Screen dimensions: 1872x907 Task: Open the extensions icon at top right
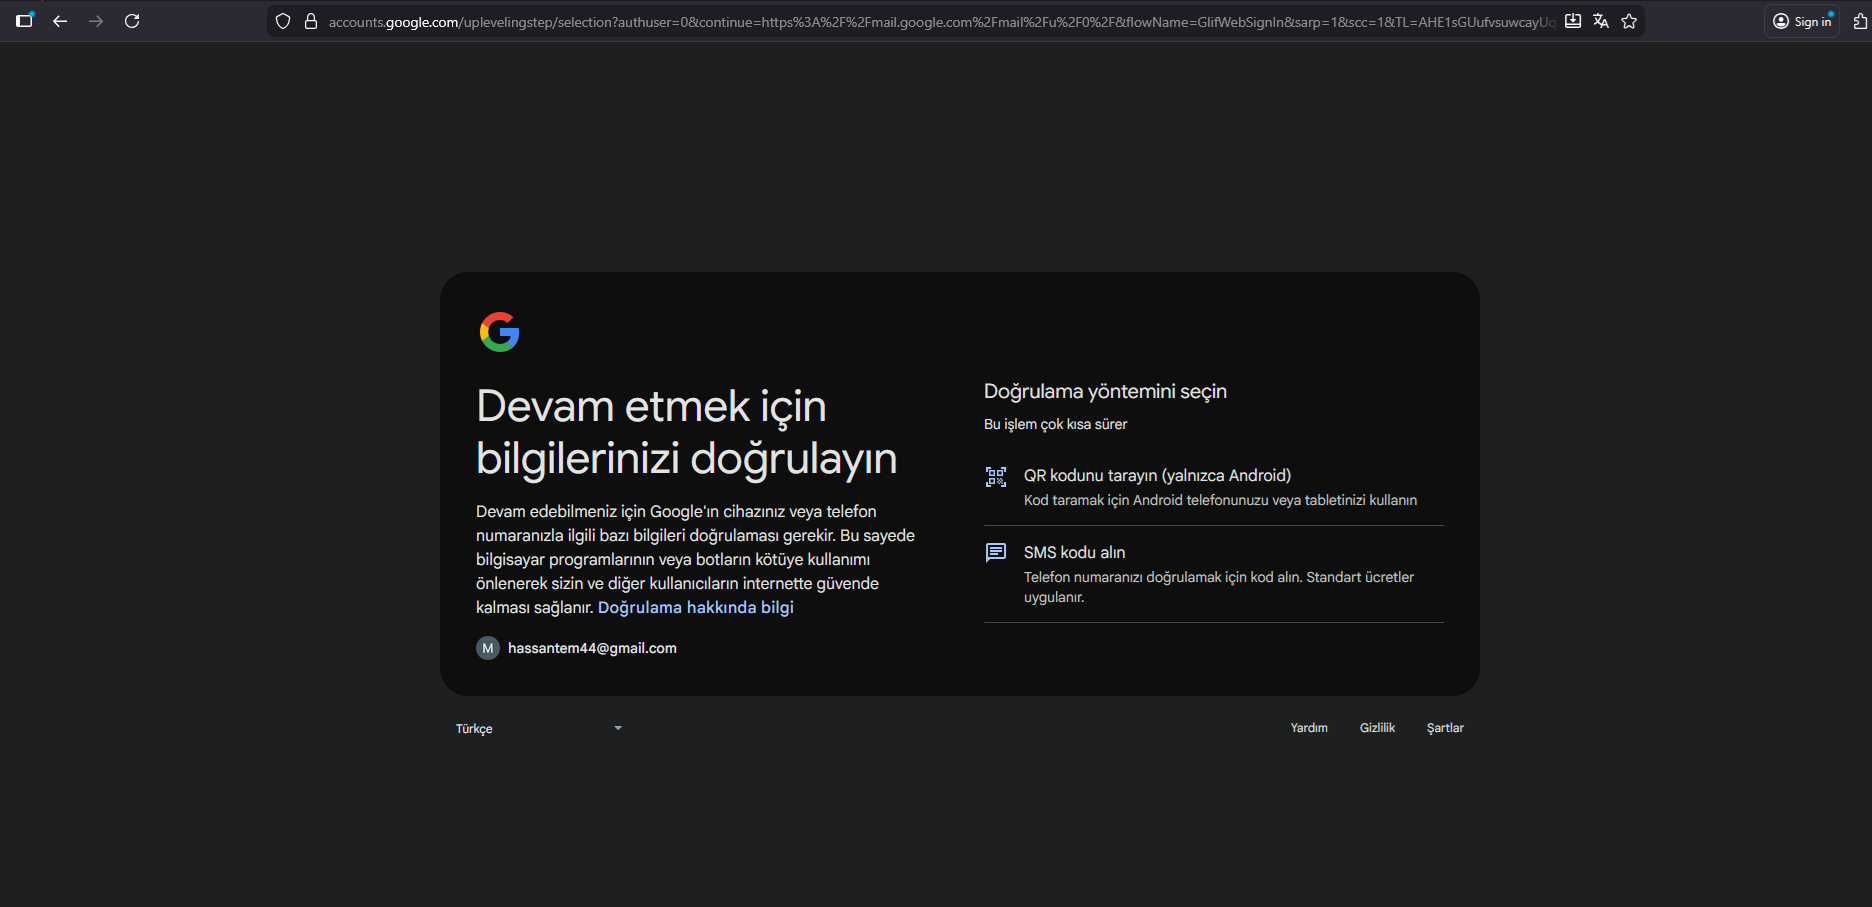(x=1860, y=21)
